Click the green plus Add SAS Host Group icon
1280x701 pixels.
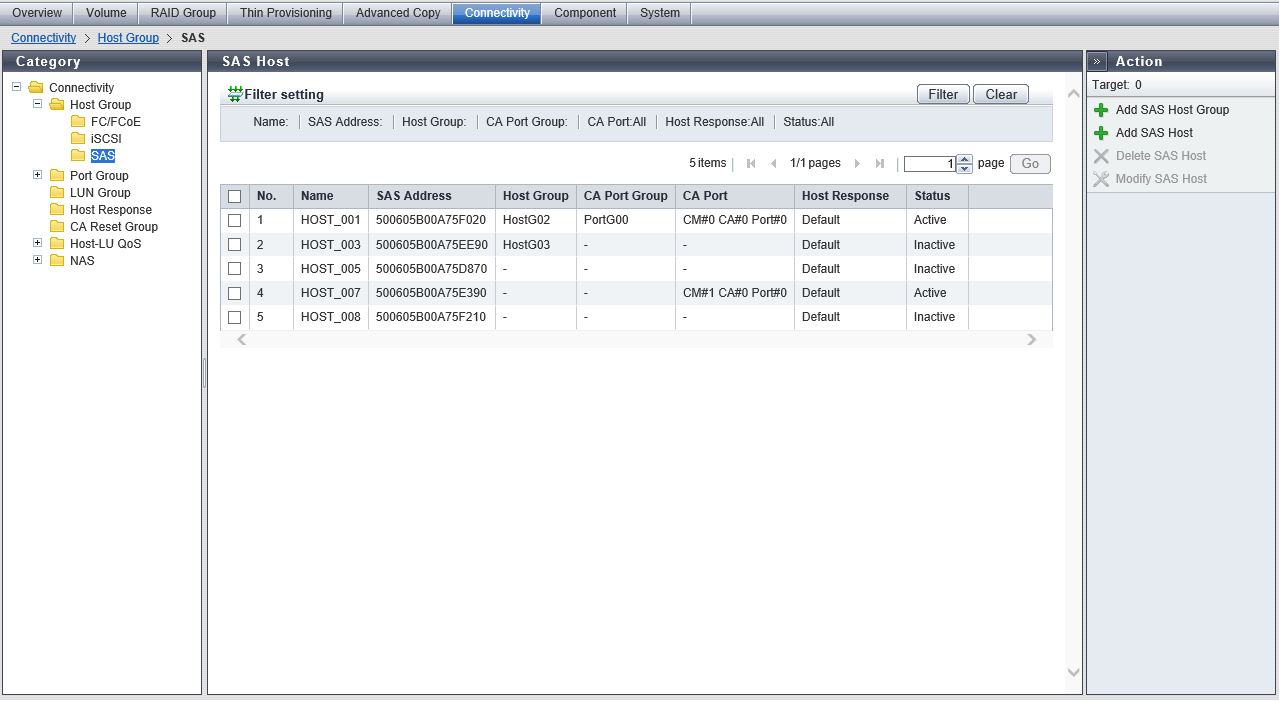click(x=1101, y=110)
